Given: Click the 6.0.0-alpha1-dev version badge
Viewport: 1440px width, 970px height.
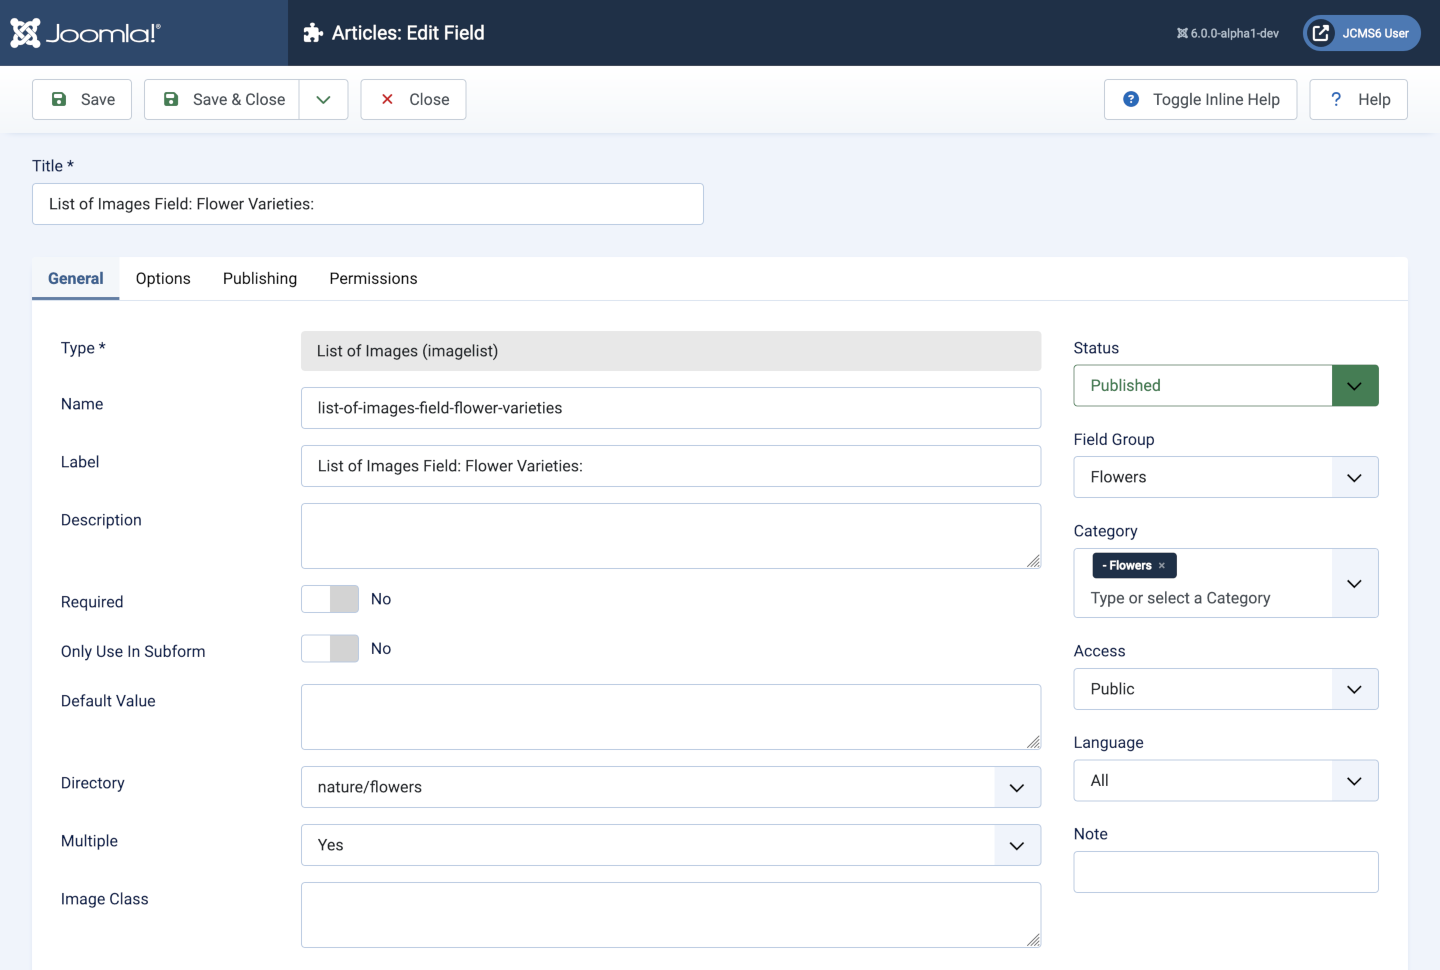Looking at the screenshot, I should click(1228, 33).
